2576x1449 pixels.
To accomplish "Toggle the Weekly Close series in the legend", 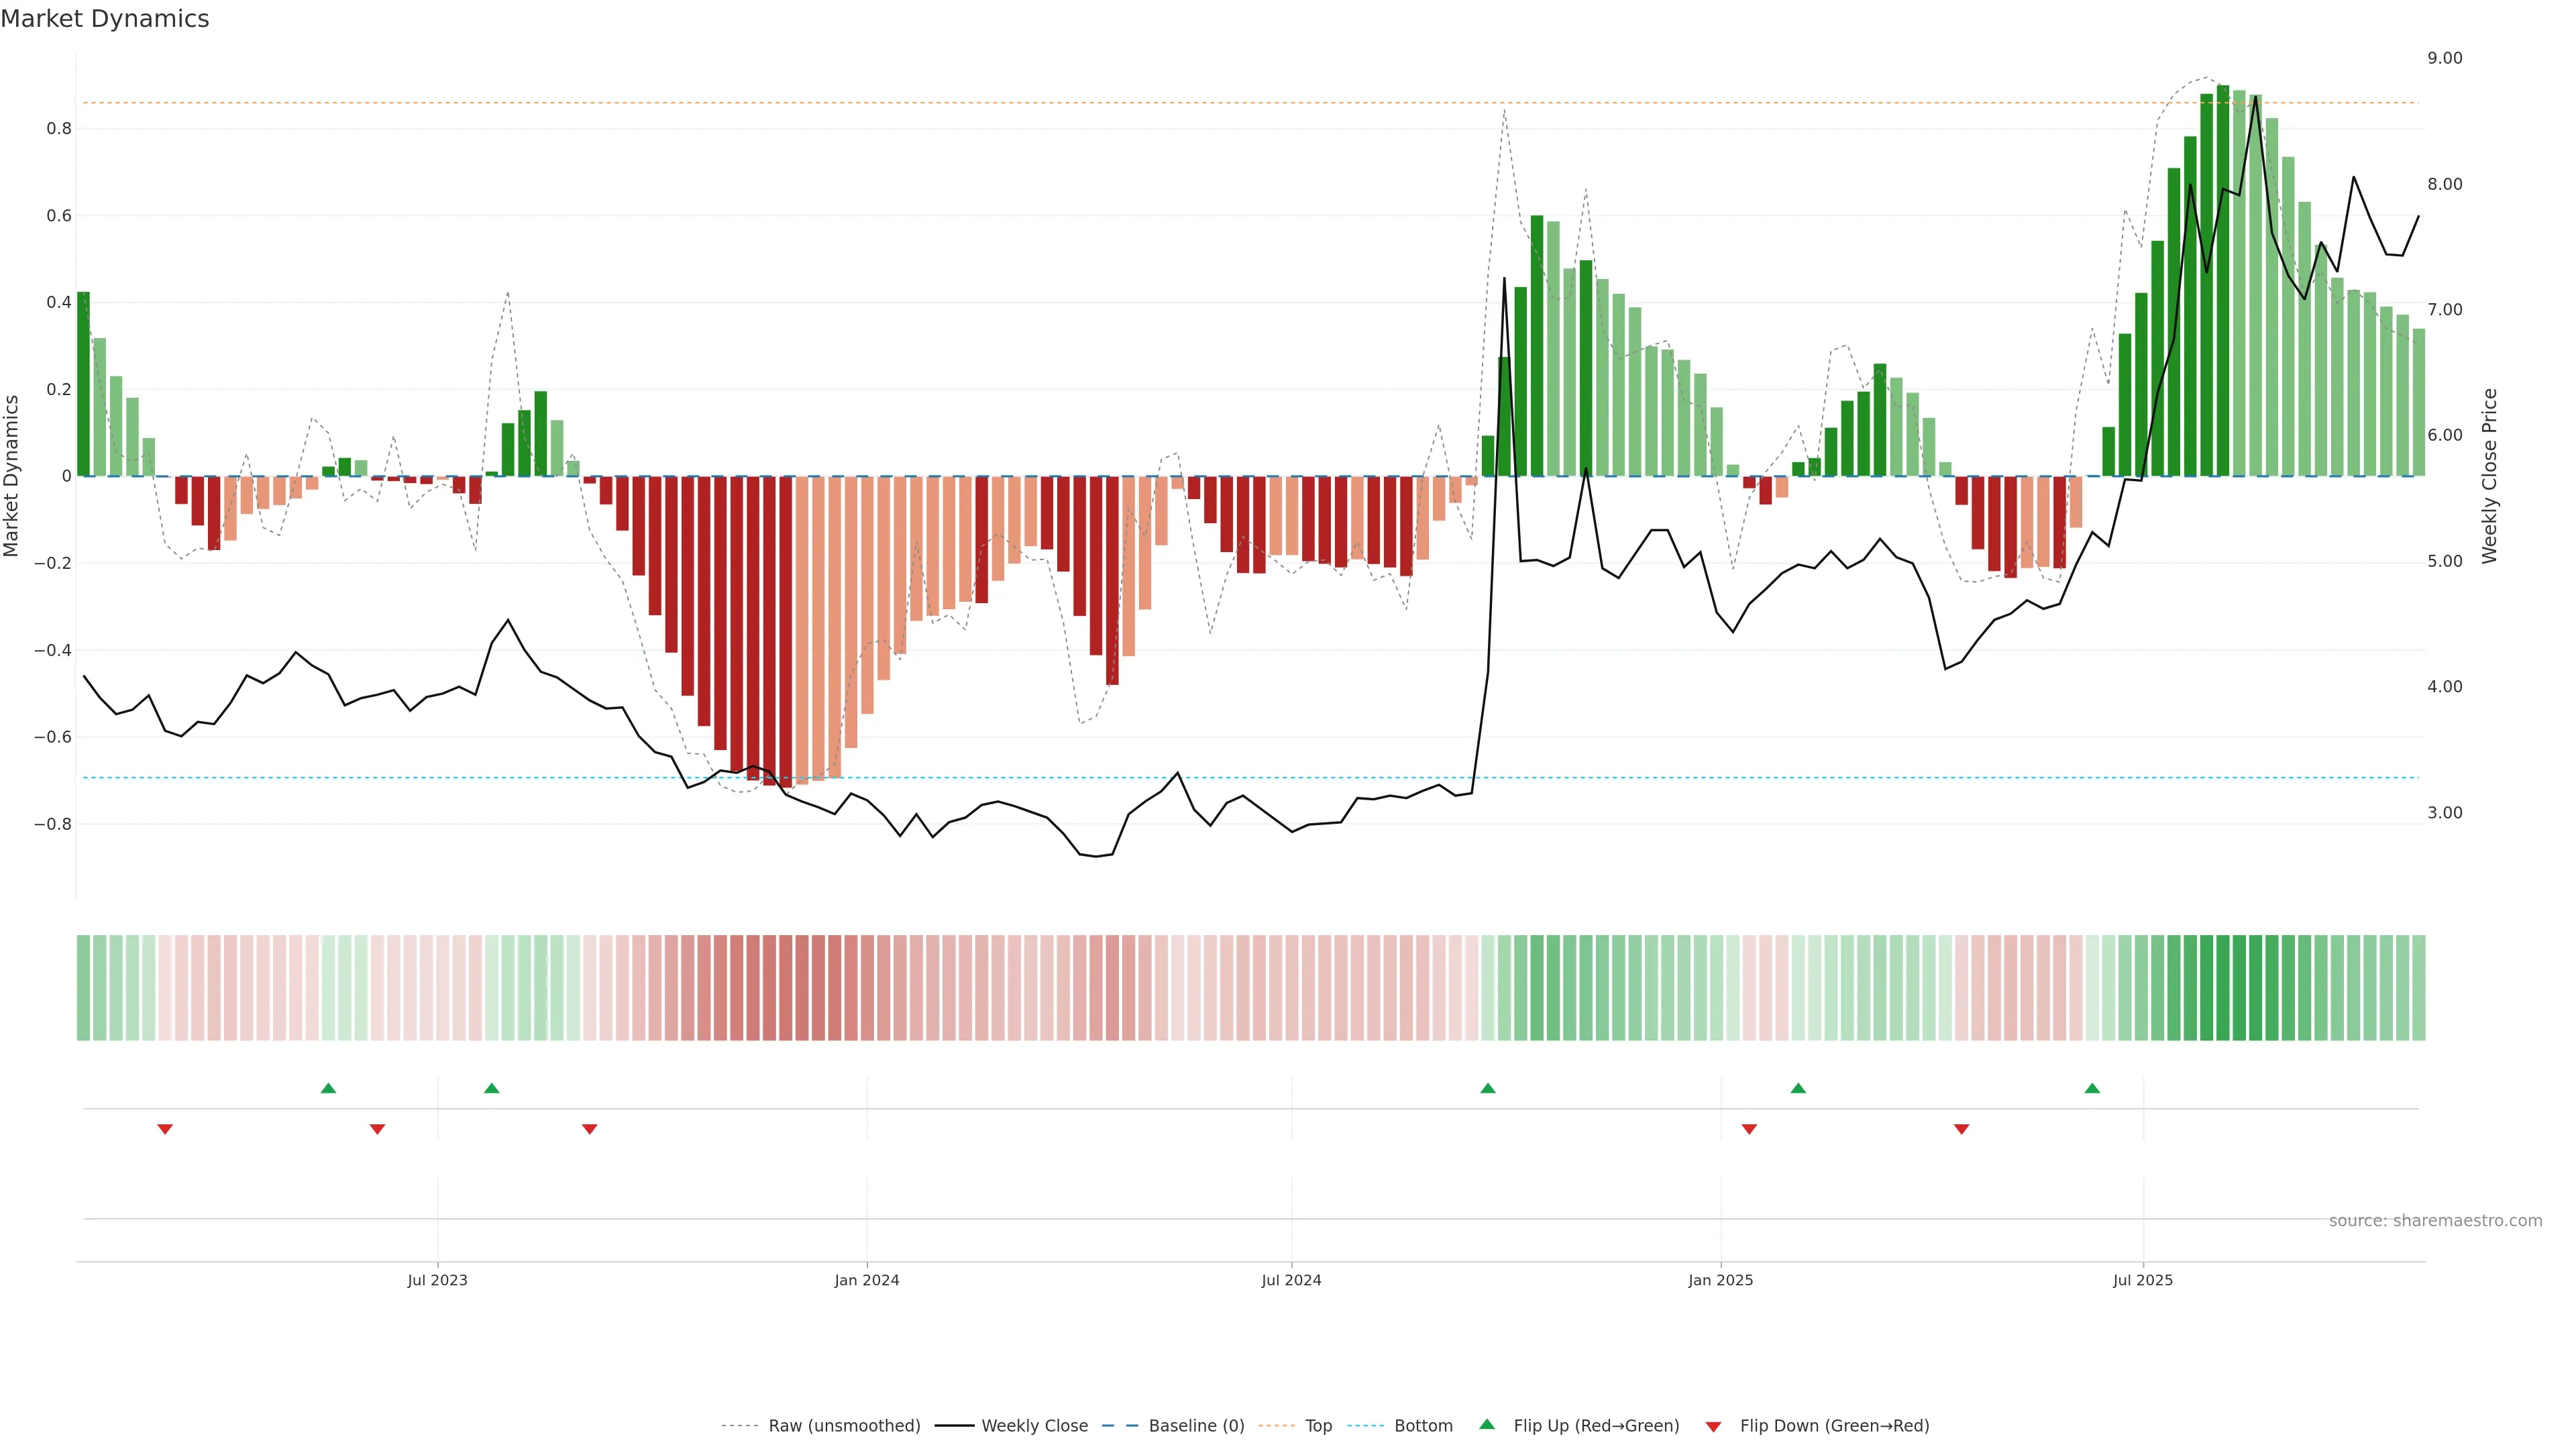I will tap(1034, 1426).
